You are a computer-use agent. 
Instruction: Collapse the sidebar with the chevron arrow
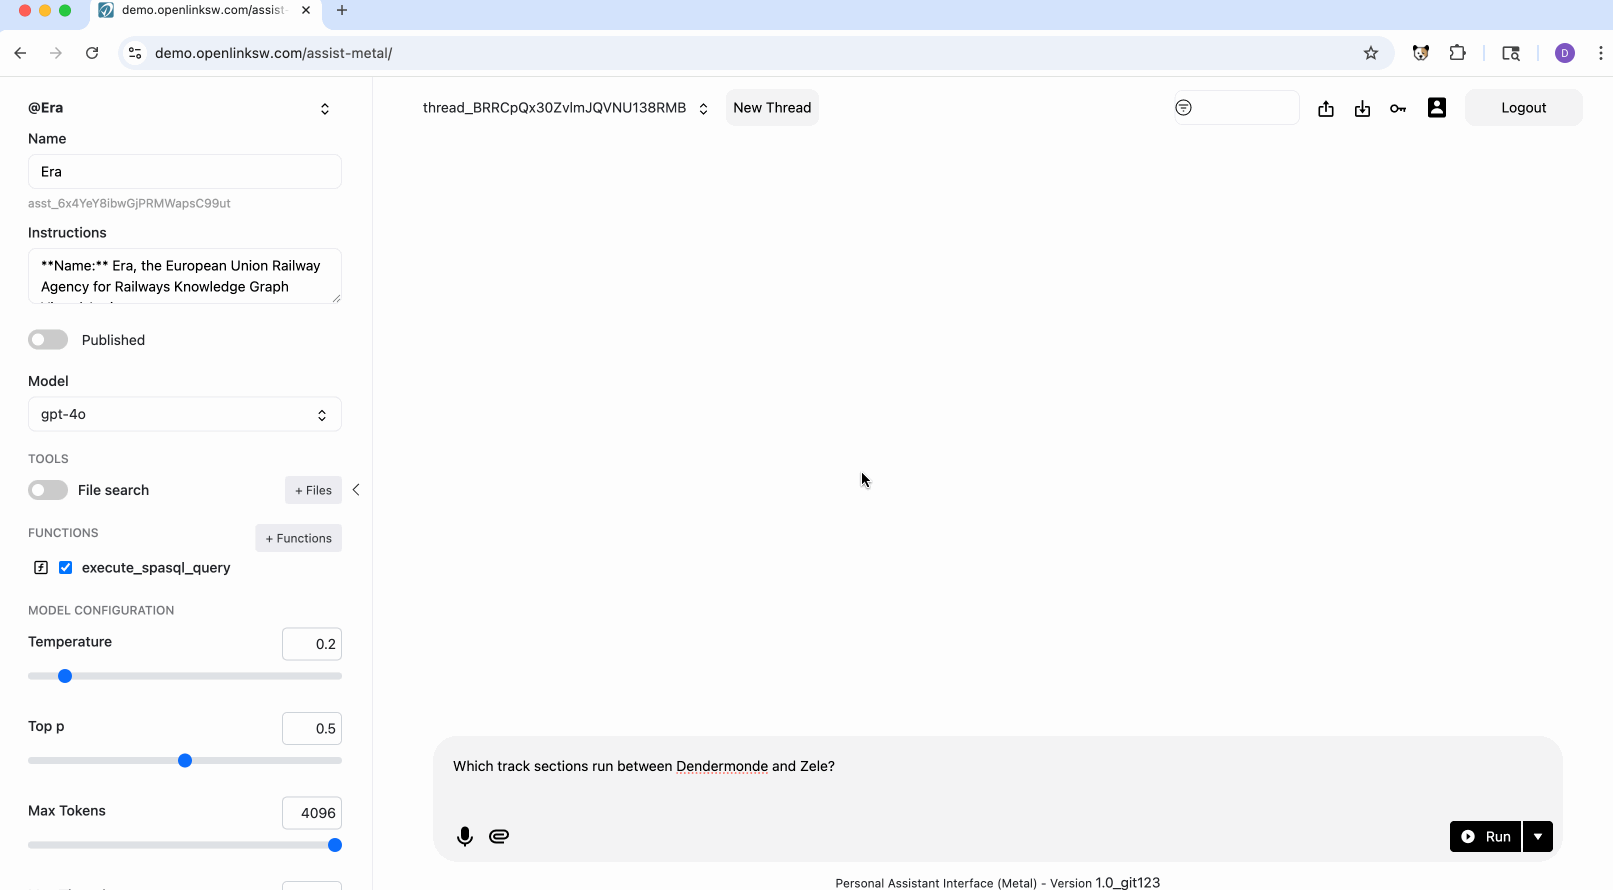pos(356,490)
